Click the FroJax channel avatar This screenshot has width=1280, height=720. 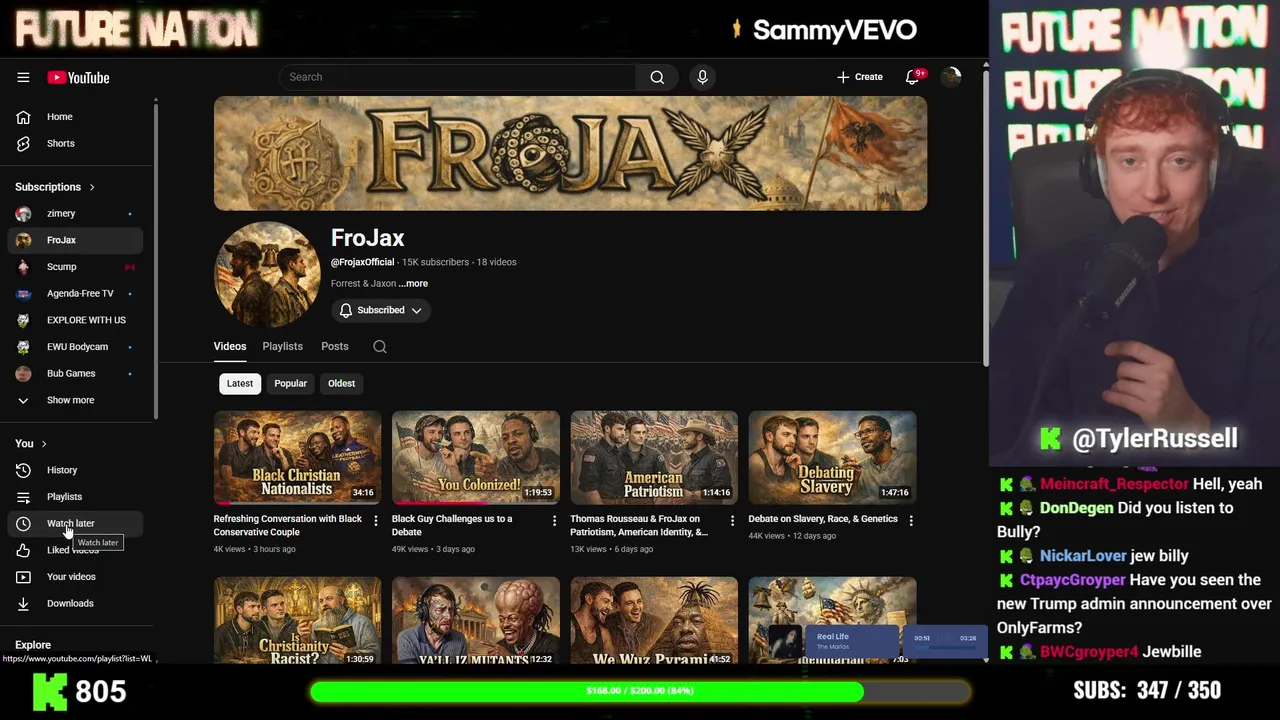pyautogui.click(x=267, y=274)
